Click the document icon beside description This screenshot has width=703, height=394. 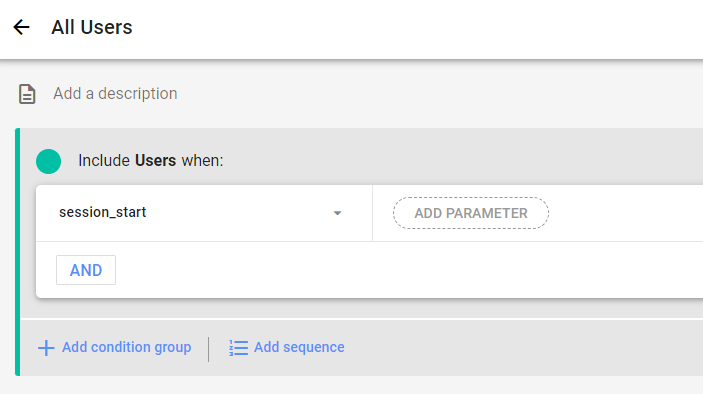click(x=27, y=94)
